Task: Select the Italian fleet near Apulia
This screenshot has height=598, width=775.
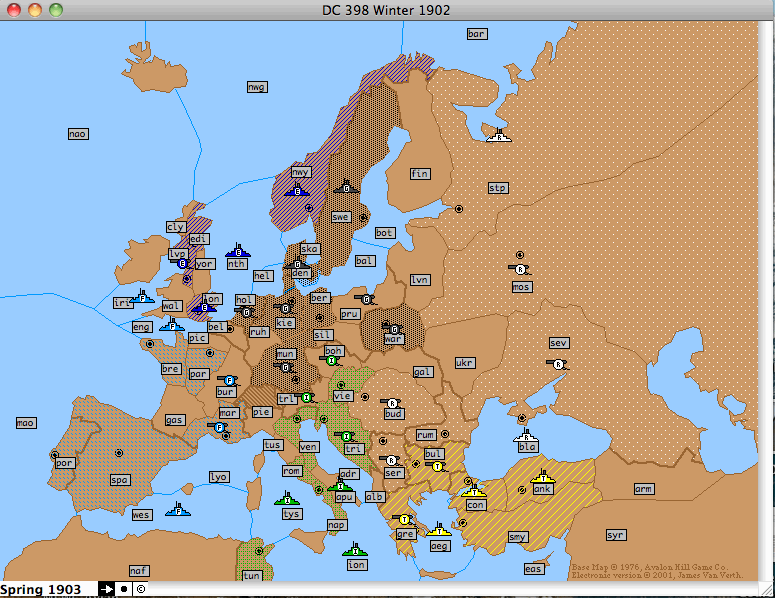Action: click(x=340, y=485)
